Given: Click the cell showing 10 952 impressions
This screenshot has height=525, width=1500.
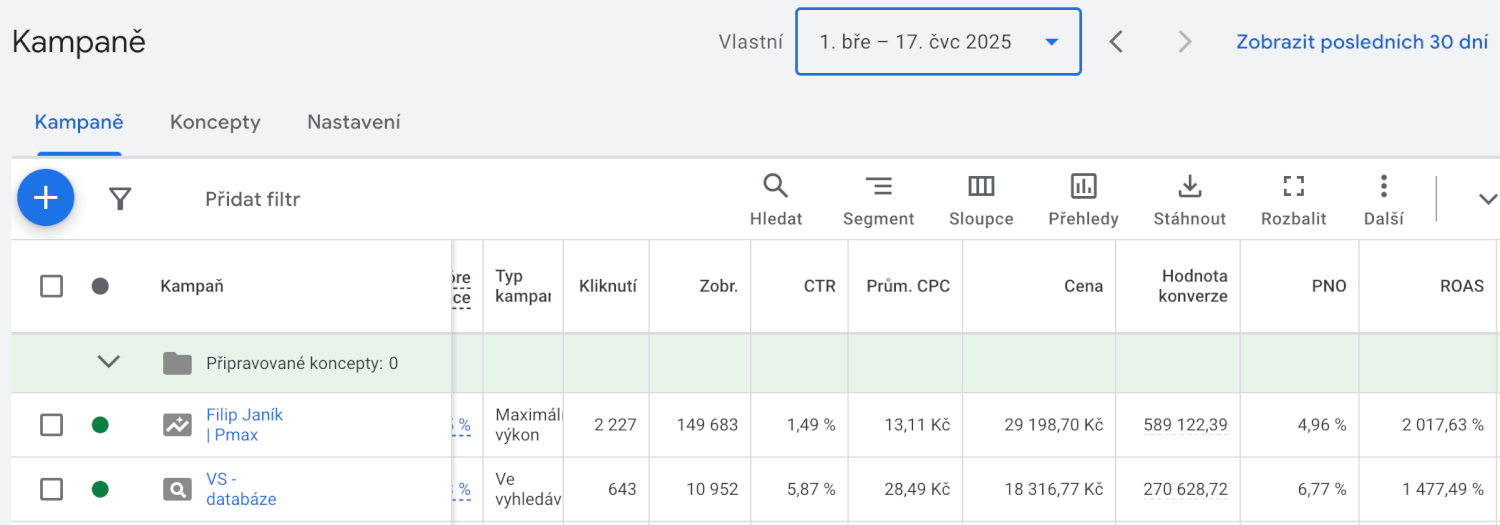Looking at the screenshot, I should [x=712, y=489].
